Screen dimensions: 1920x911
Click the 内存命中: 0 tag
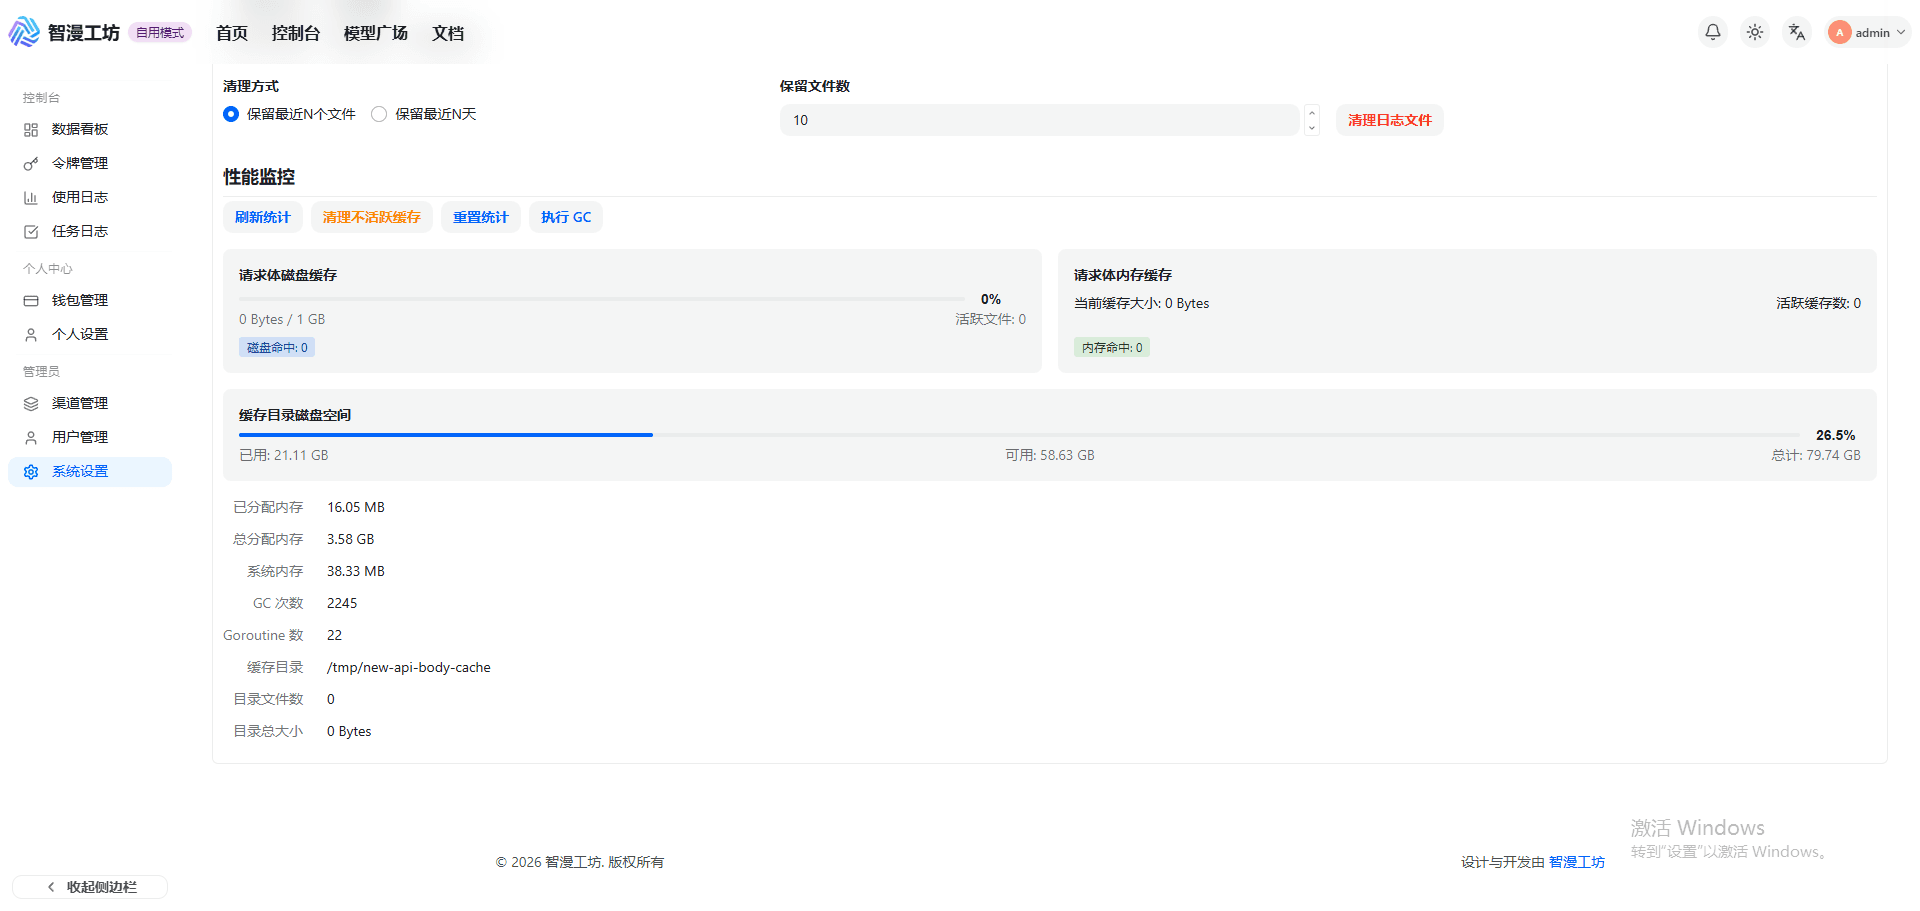tap(1112, 347)
